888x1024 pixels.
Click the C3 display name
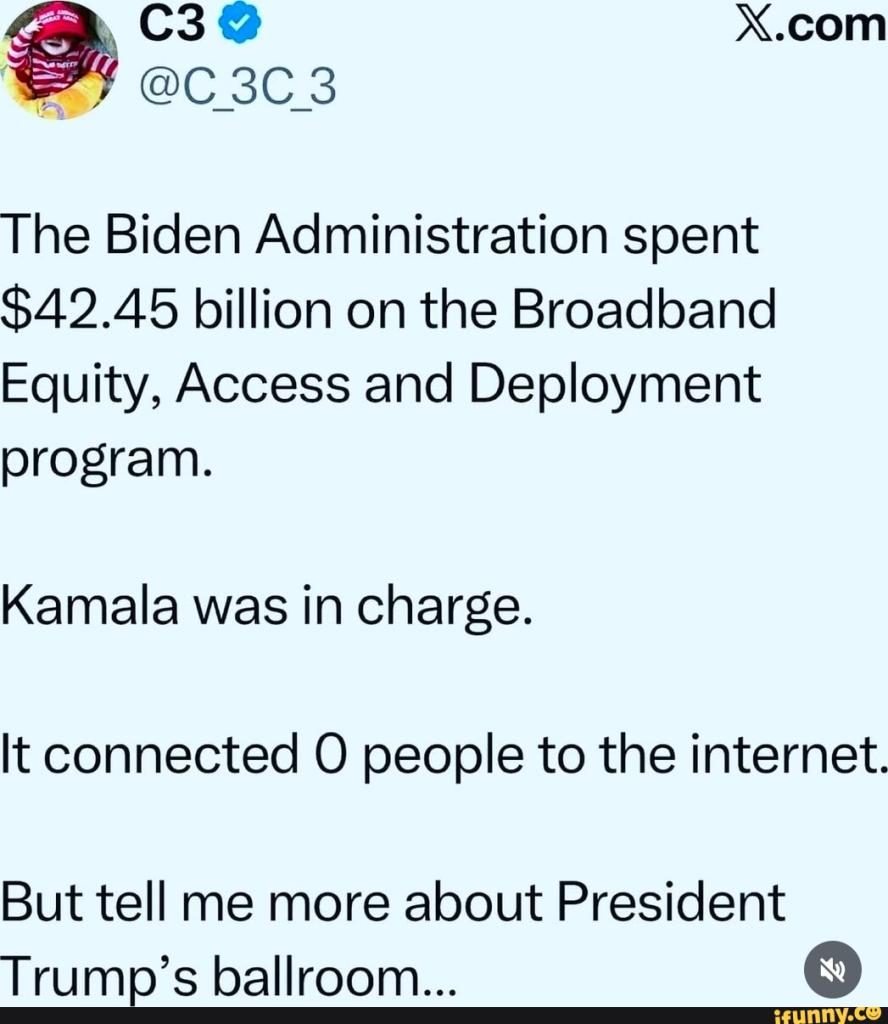coord(165,27)
